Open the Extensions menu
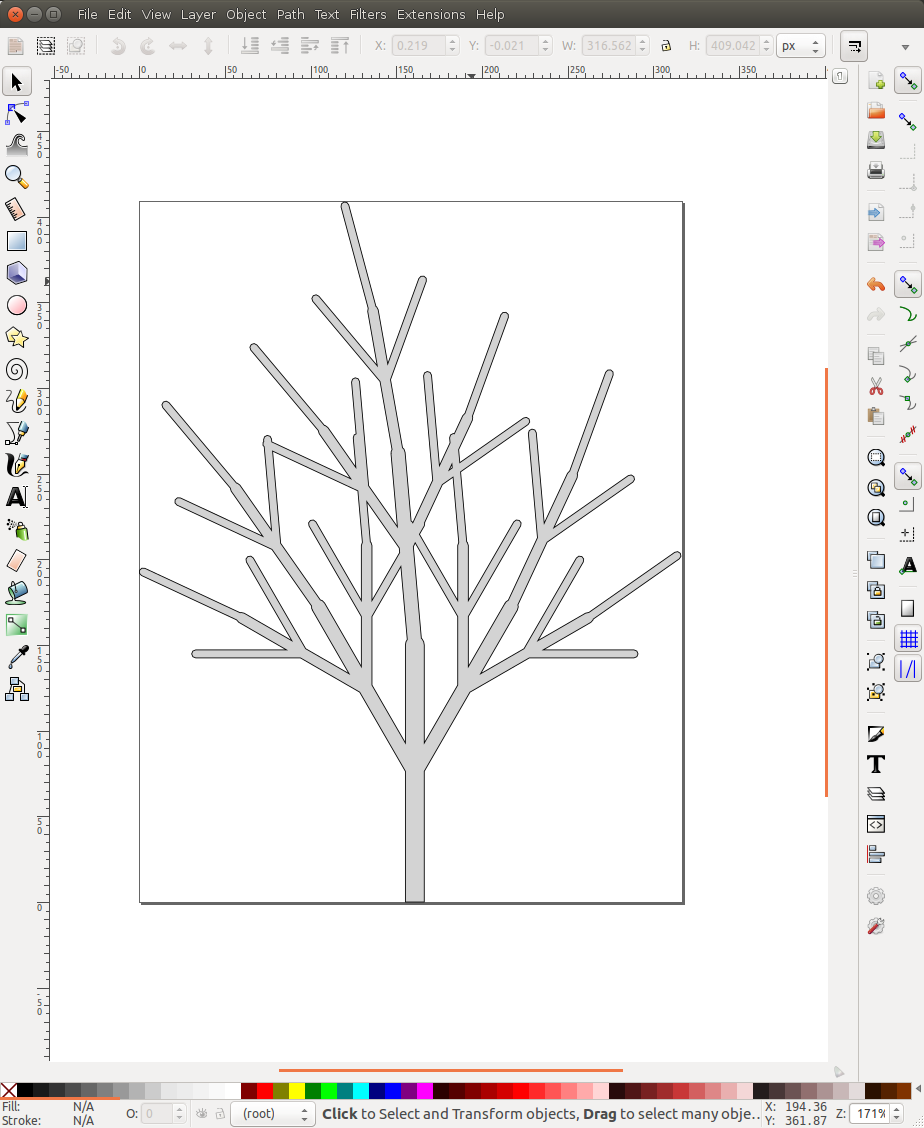The height and width of the screenshot is (1128, 924). [x=430, y=14]
